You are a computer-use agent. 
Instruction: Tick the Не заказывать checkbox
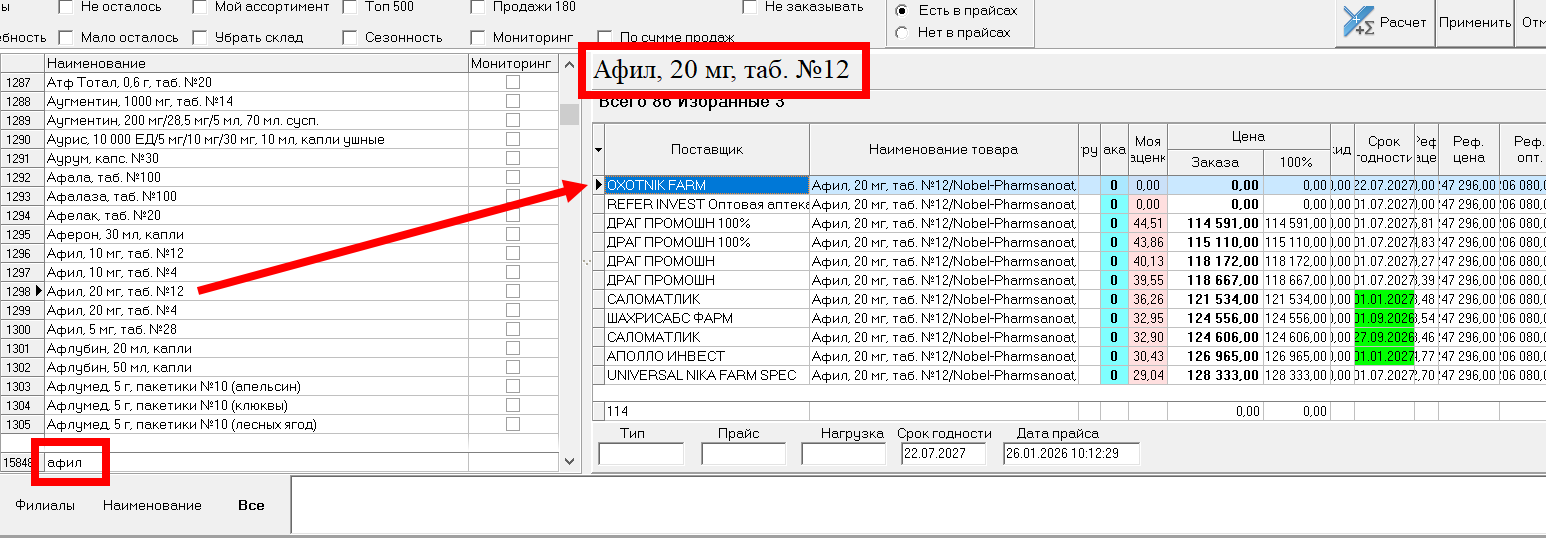click(x=750, y=7)
